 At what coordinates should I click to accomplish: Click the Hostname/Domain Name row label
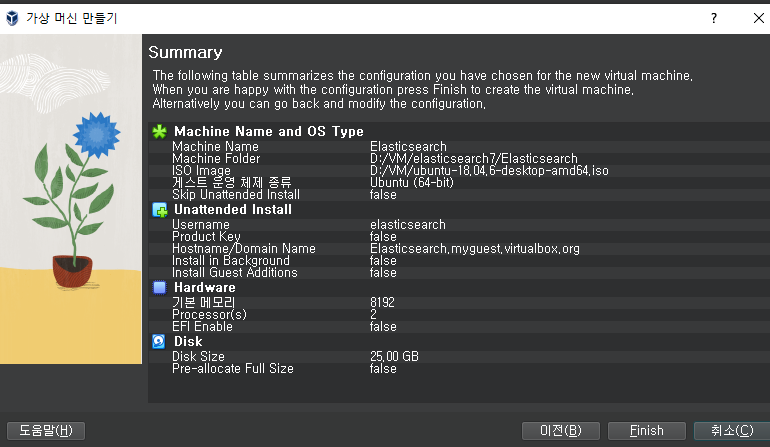coord(244,249)
